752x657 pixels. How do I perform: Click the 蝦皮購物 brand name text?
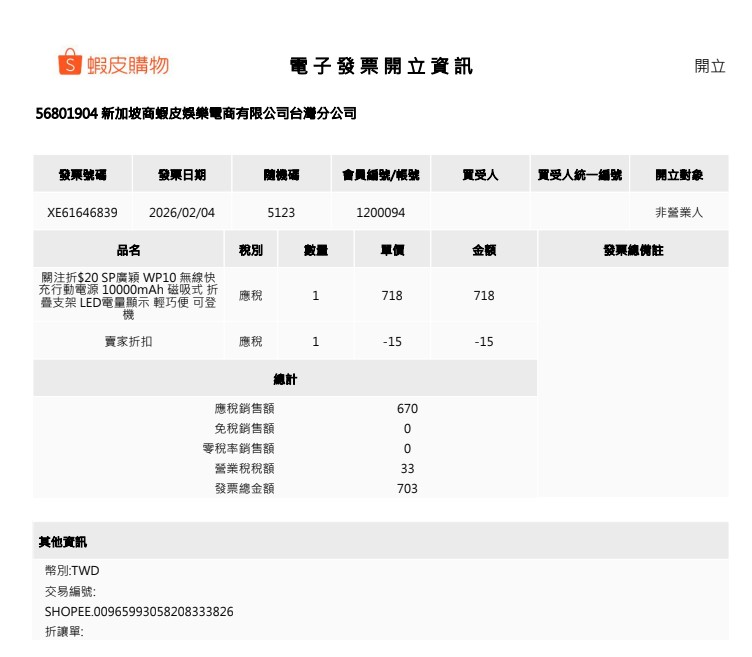click(127, 65)
